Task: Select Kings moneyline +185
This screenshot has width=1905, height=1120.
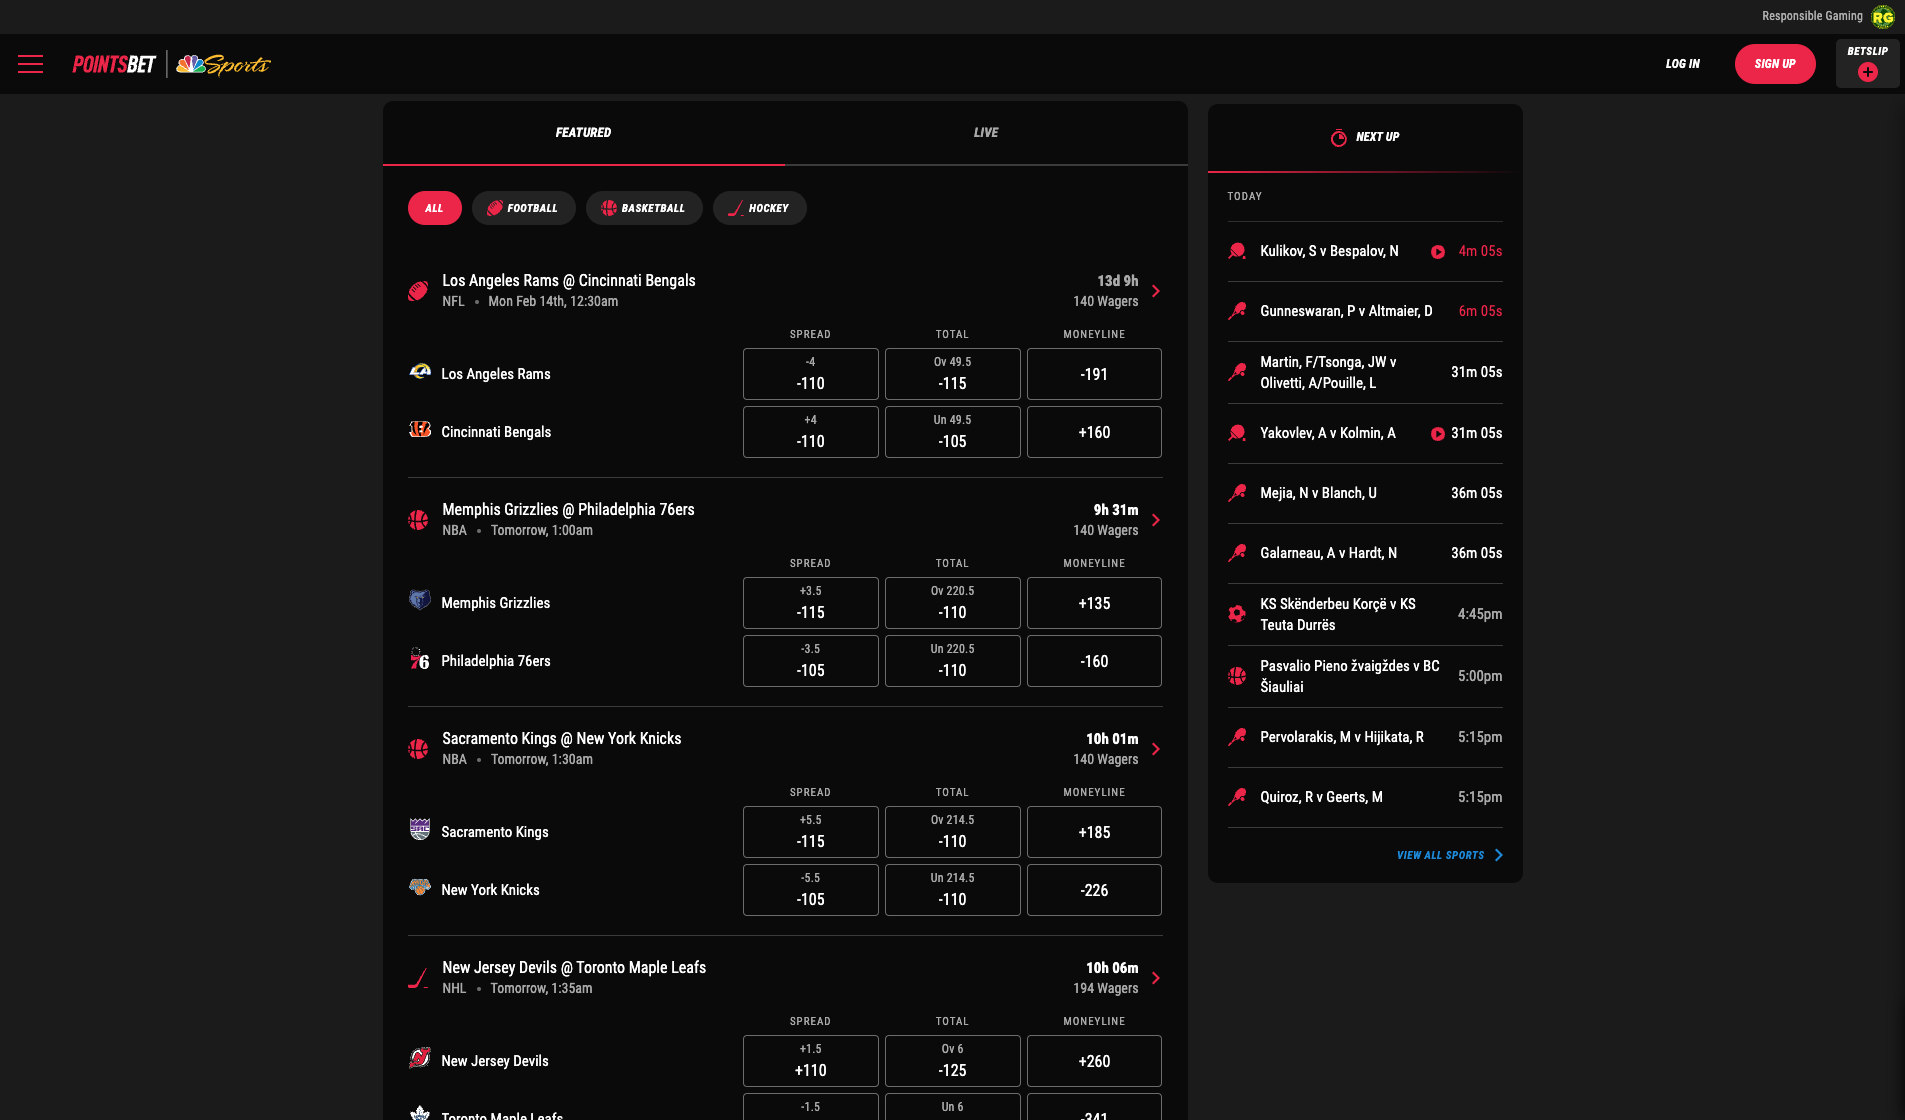Action: point(1094,832)
